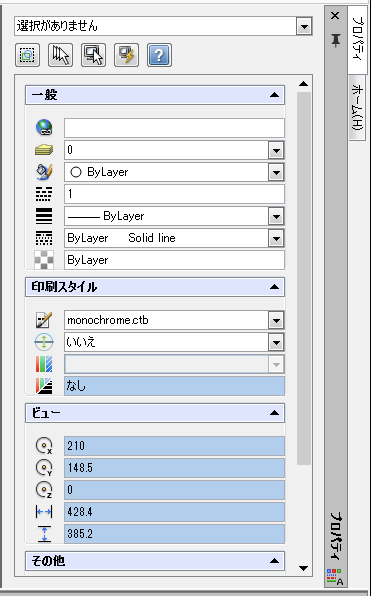
Task: Open help with the question mark icon
Action: click(x=159, y=55)
